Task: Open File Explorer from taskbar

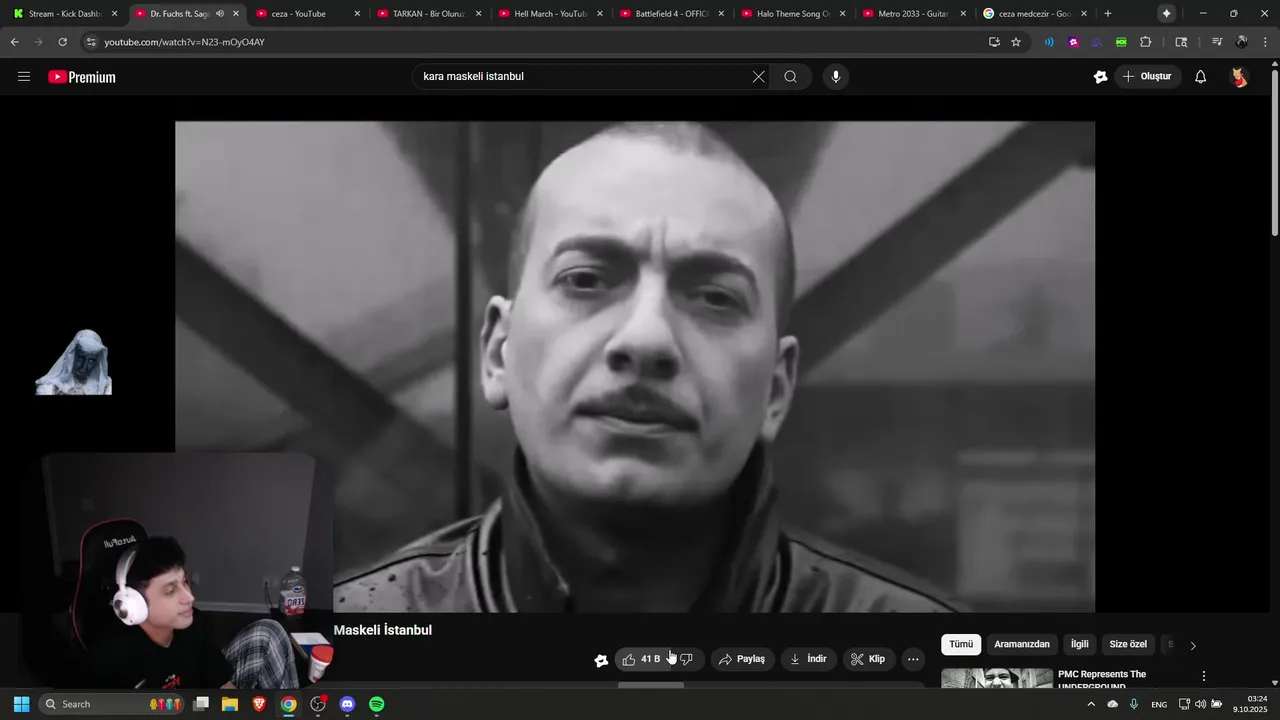Action: coord(230,704)
